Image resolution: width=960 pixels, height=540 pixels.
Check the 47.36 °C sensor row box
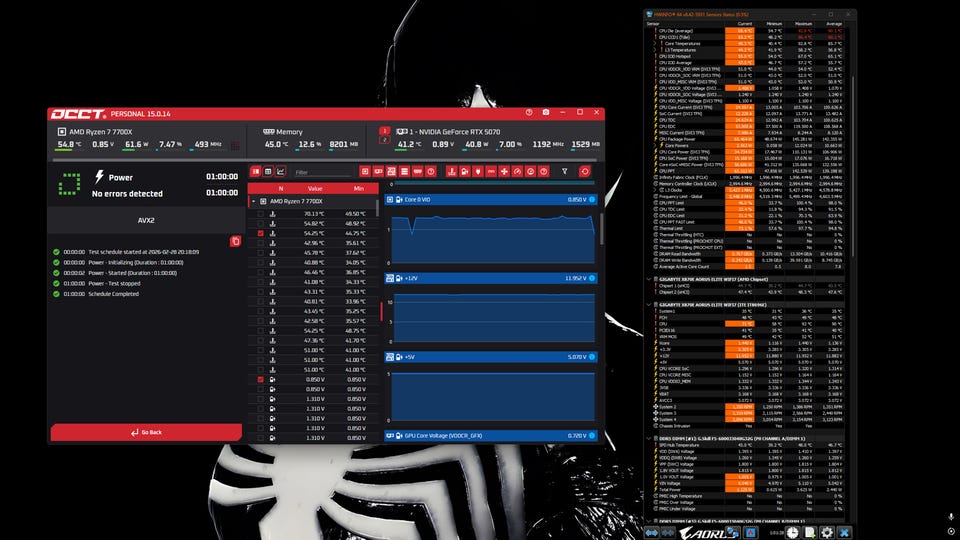[261, 340]
